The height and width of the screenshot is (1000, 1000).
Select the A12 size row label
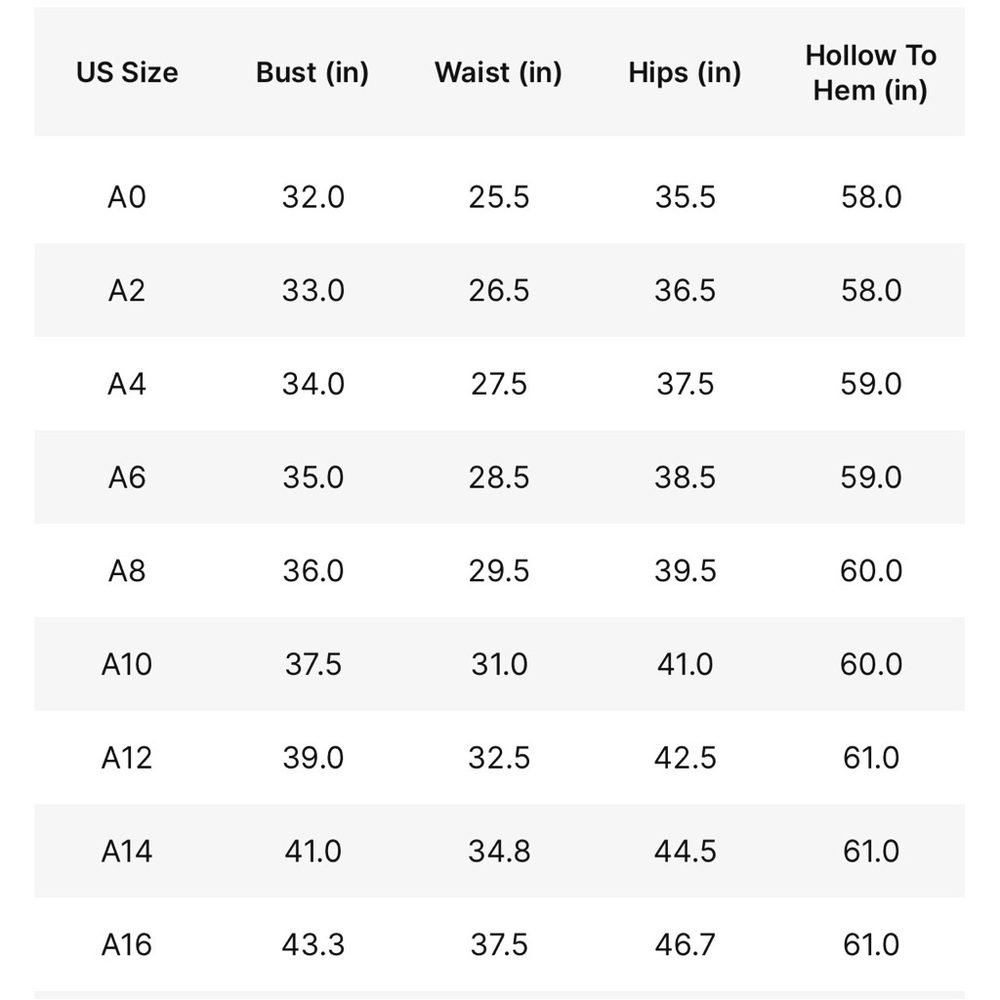click(127, 758)
